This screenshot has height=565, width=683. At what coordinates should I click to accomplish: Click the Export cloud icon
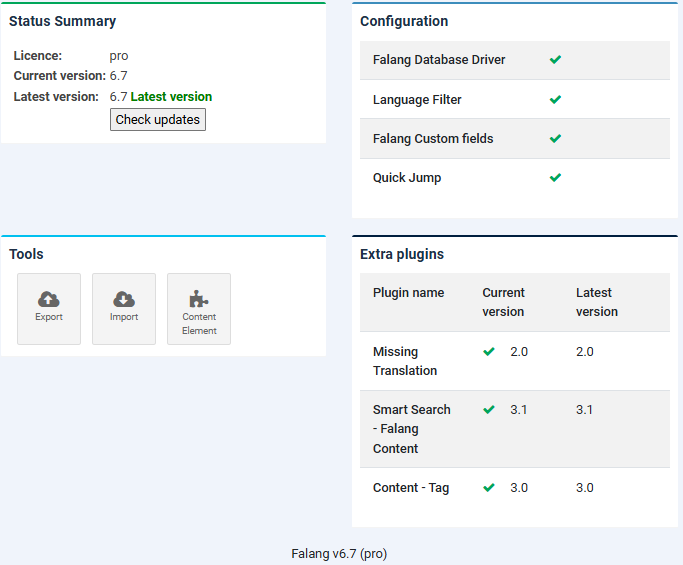pyautogui.click(x=49, y=299)
